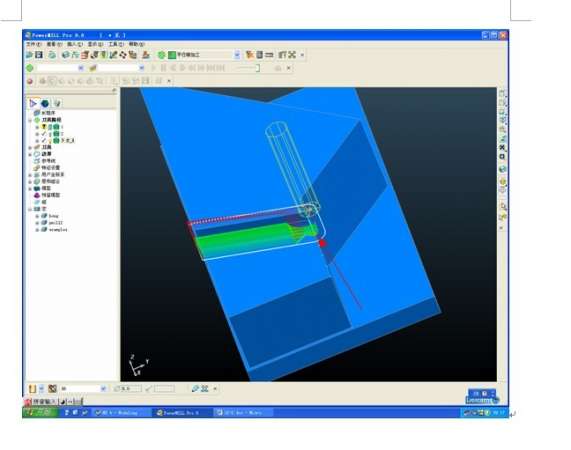Click the open project folder icon
This screenshot has height=450, width=571.
pyautogui.click(x=29, y=55)
